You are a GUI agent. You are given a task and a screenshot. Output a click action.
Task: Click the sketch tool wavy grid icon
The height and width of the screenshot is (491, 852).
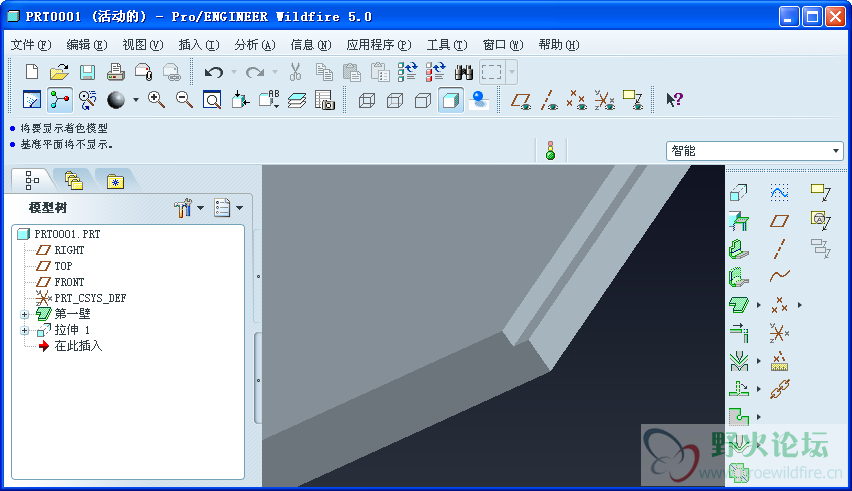(x=779, y=192)
